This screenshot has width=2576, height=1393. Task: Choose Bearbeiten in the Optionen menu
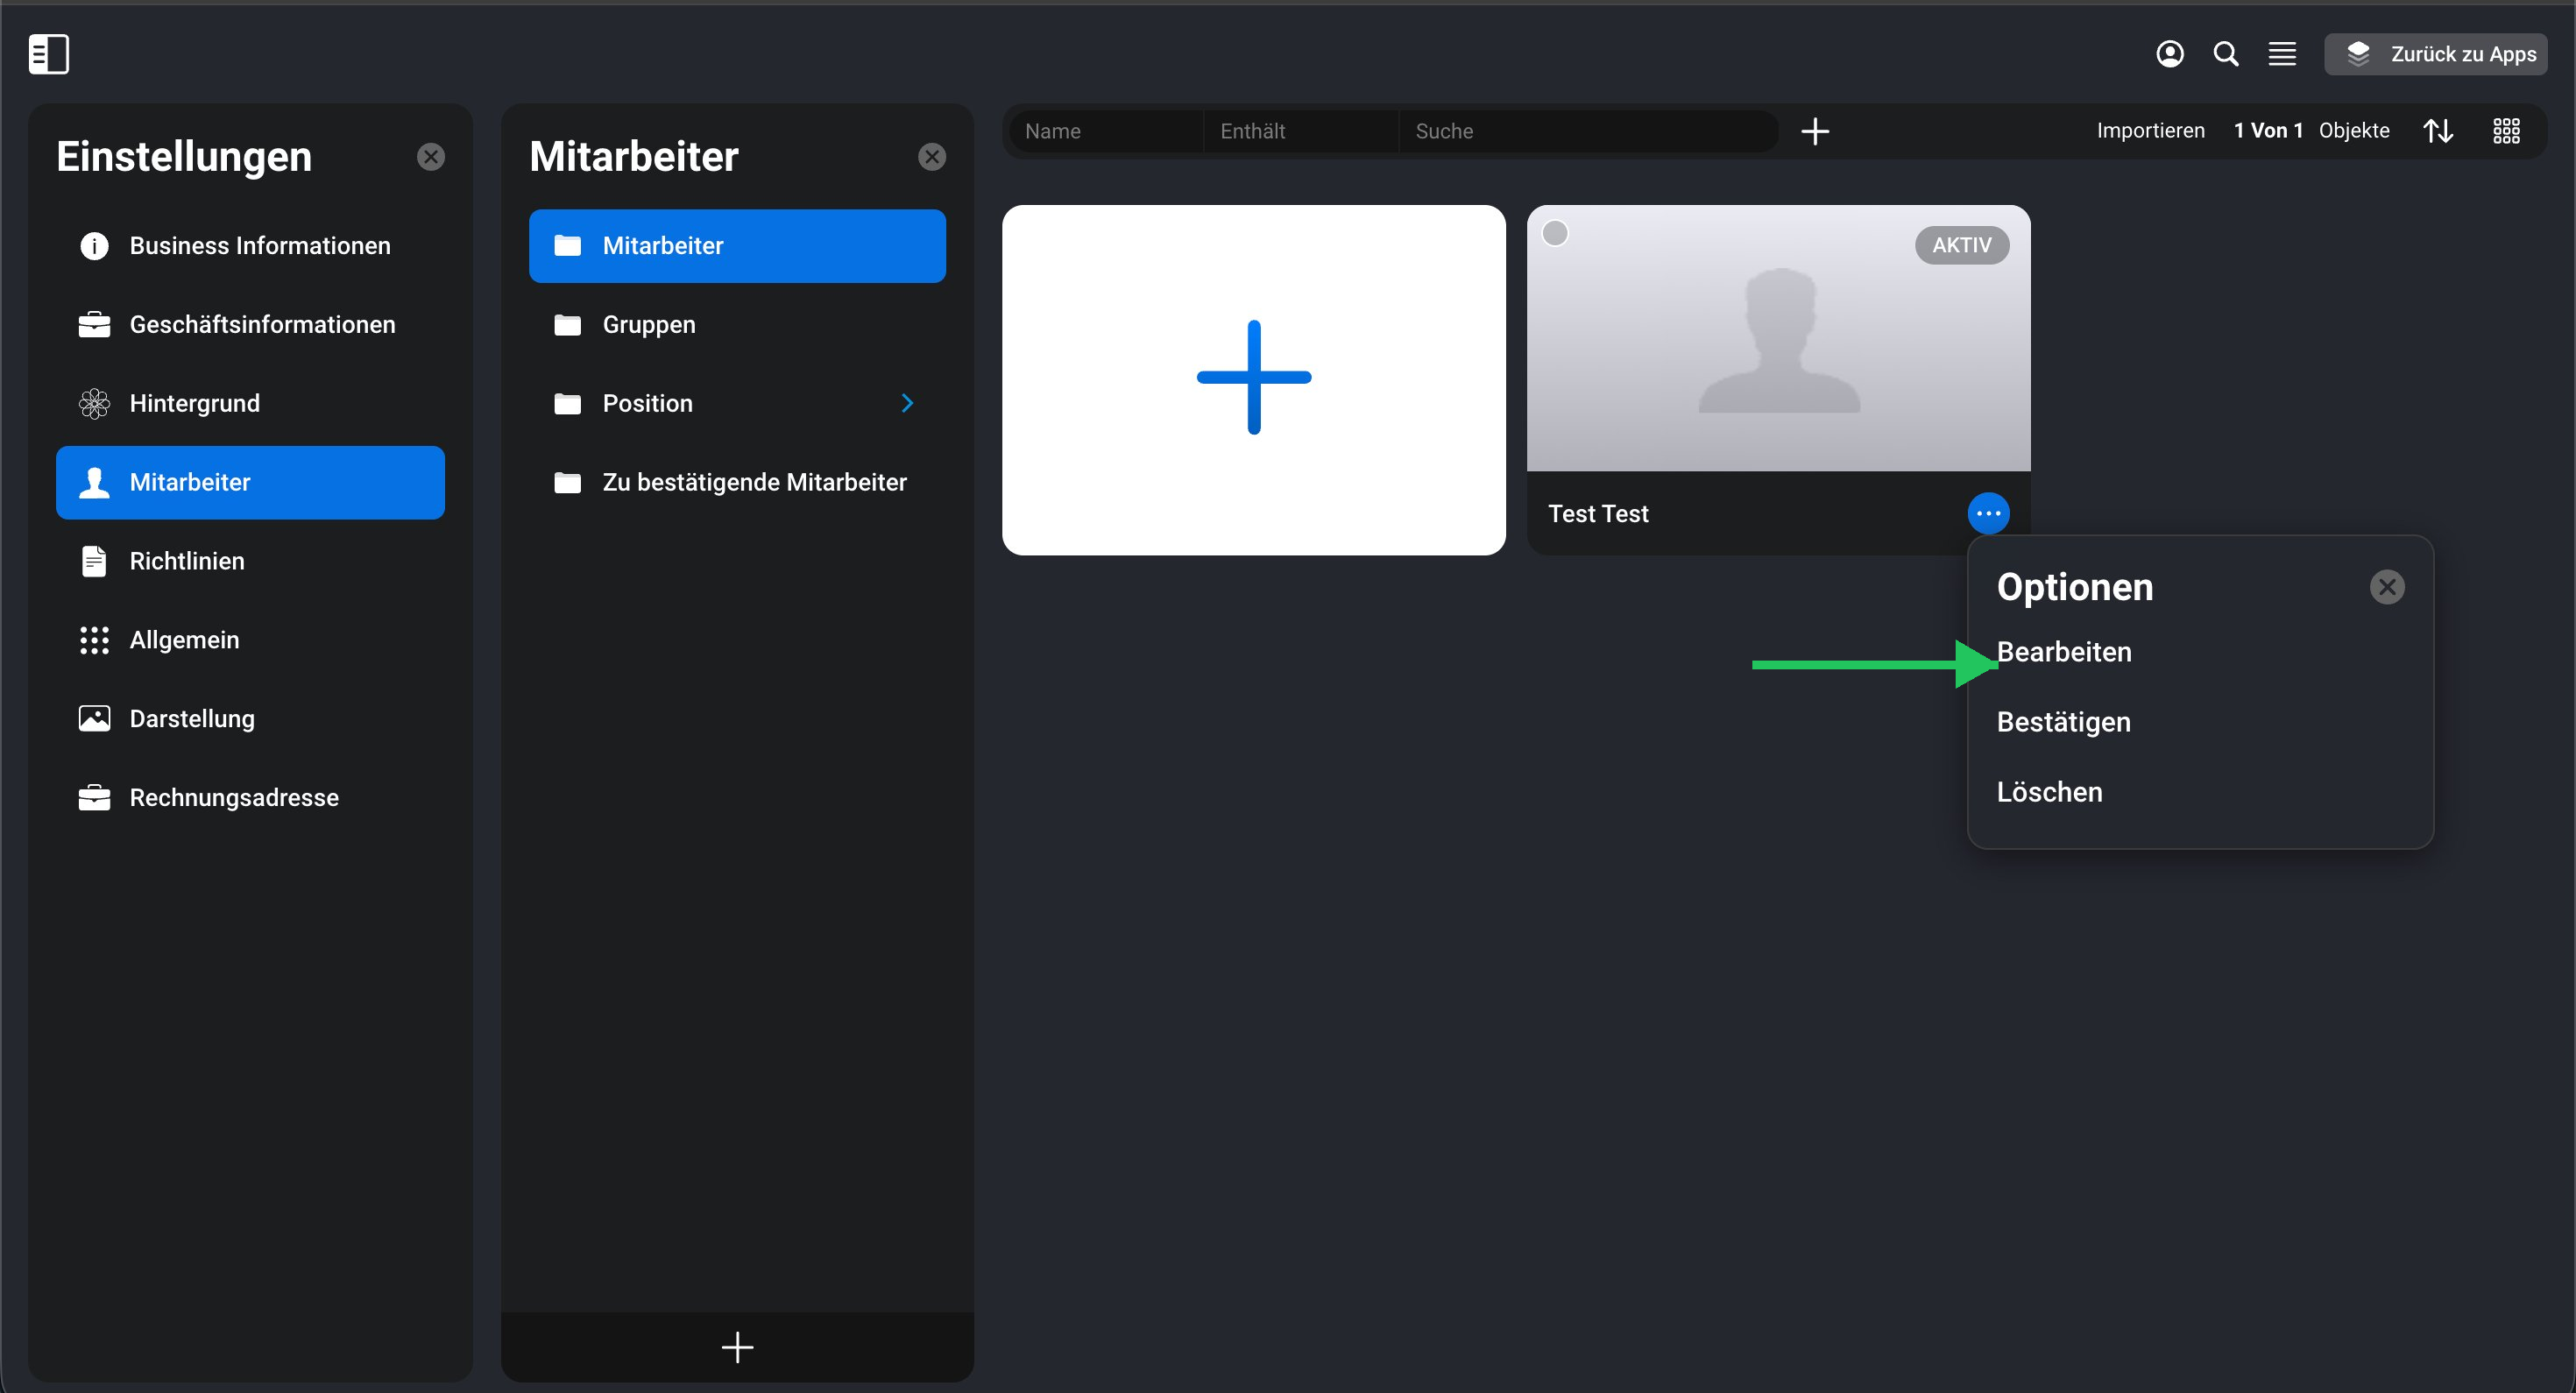(2063, 652)
